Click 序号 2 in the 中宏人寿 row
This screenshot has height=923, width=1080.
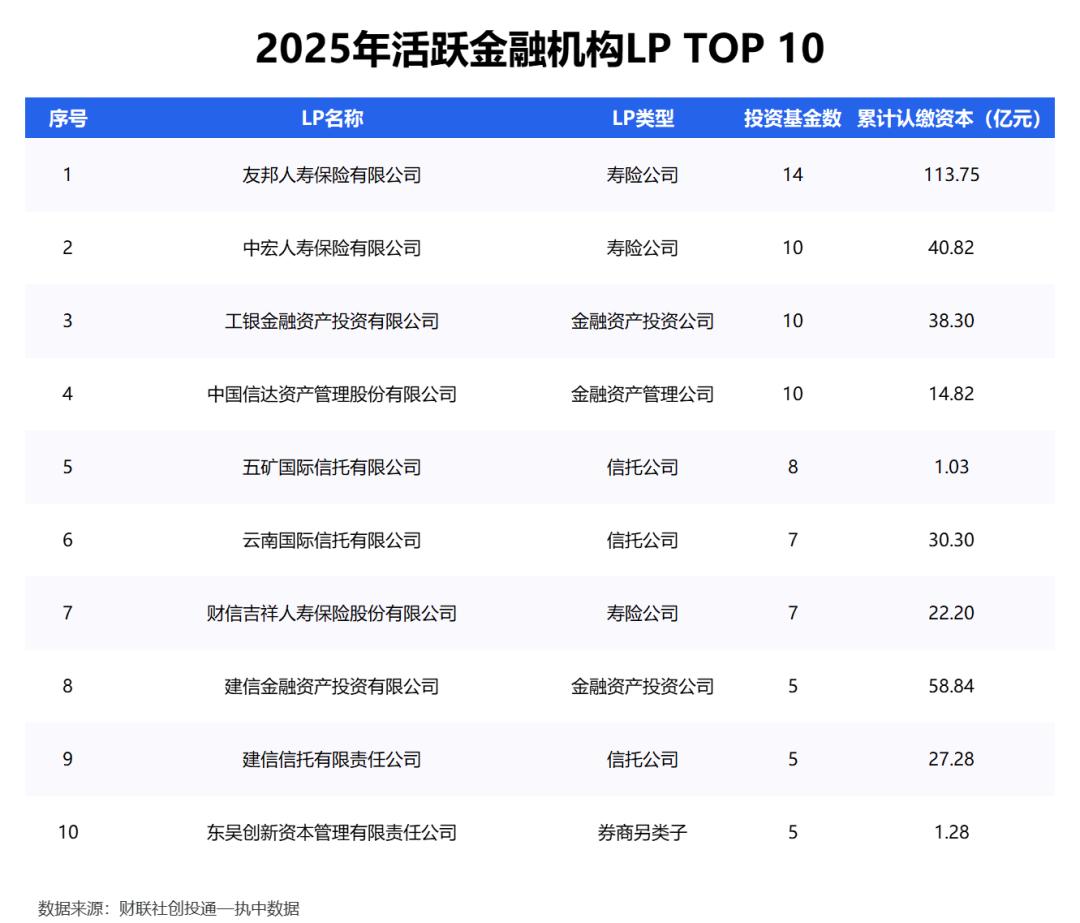coord(68,248)
